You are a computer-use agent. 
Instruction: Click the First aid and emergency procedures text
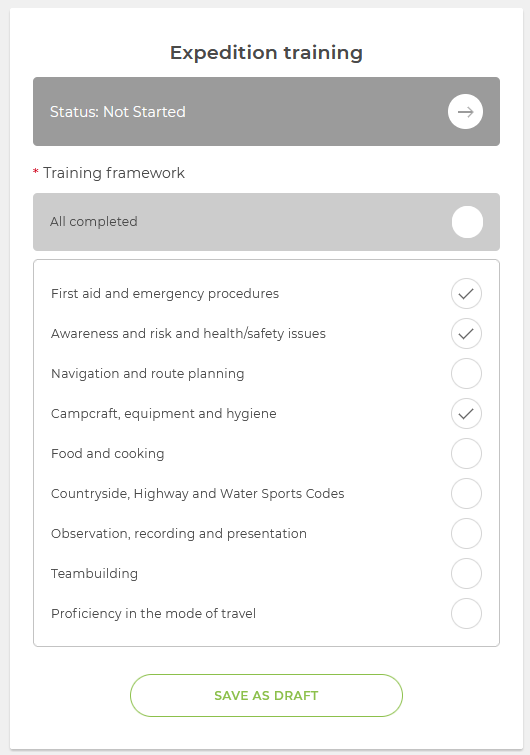click(165, 294)
